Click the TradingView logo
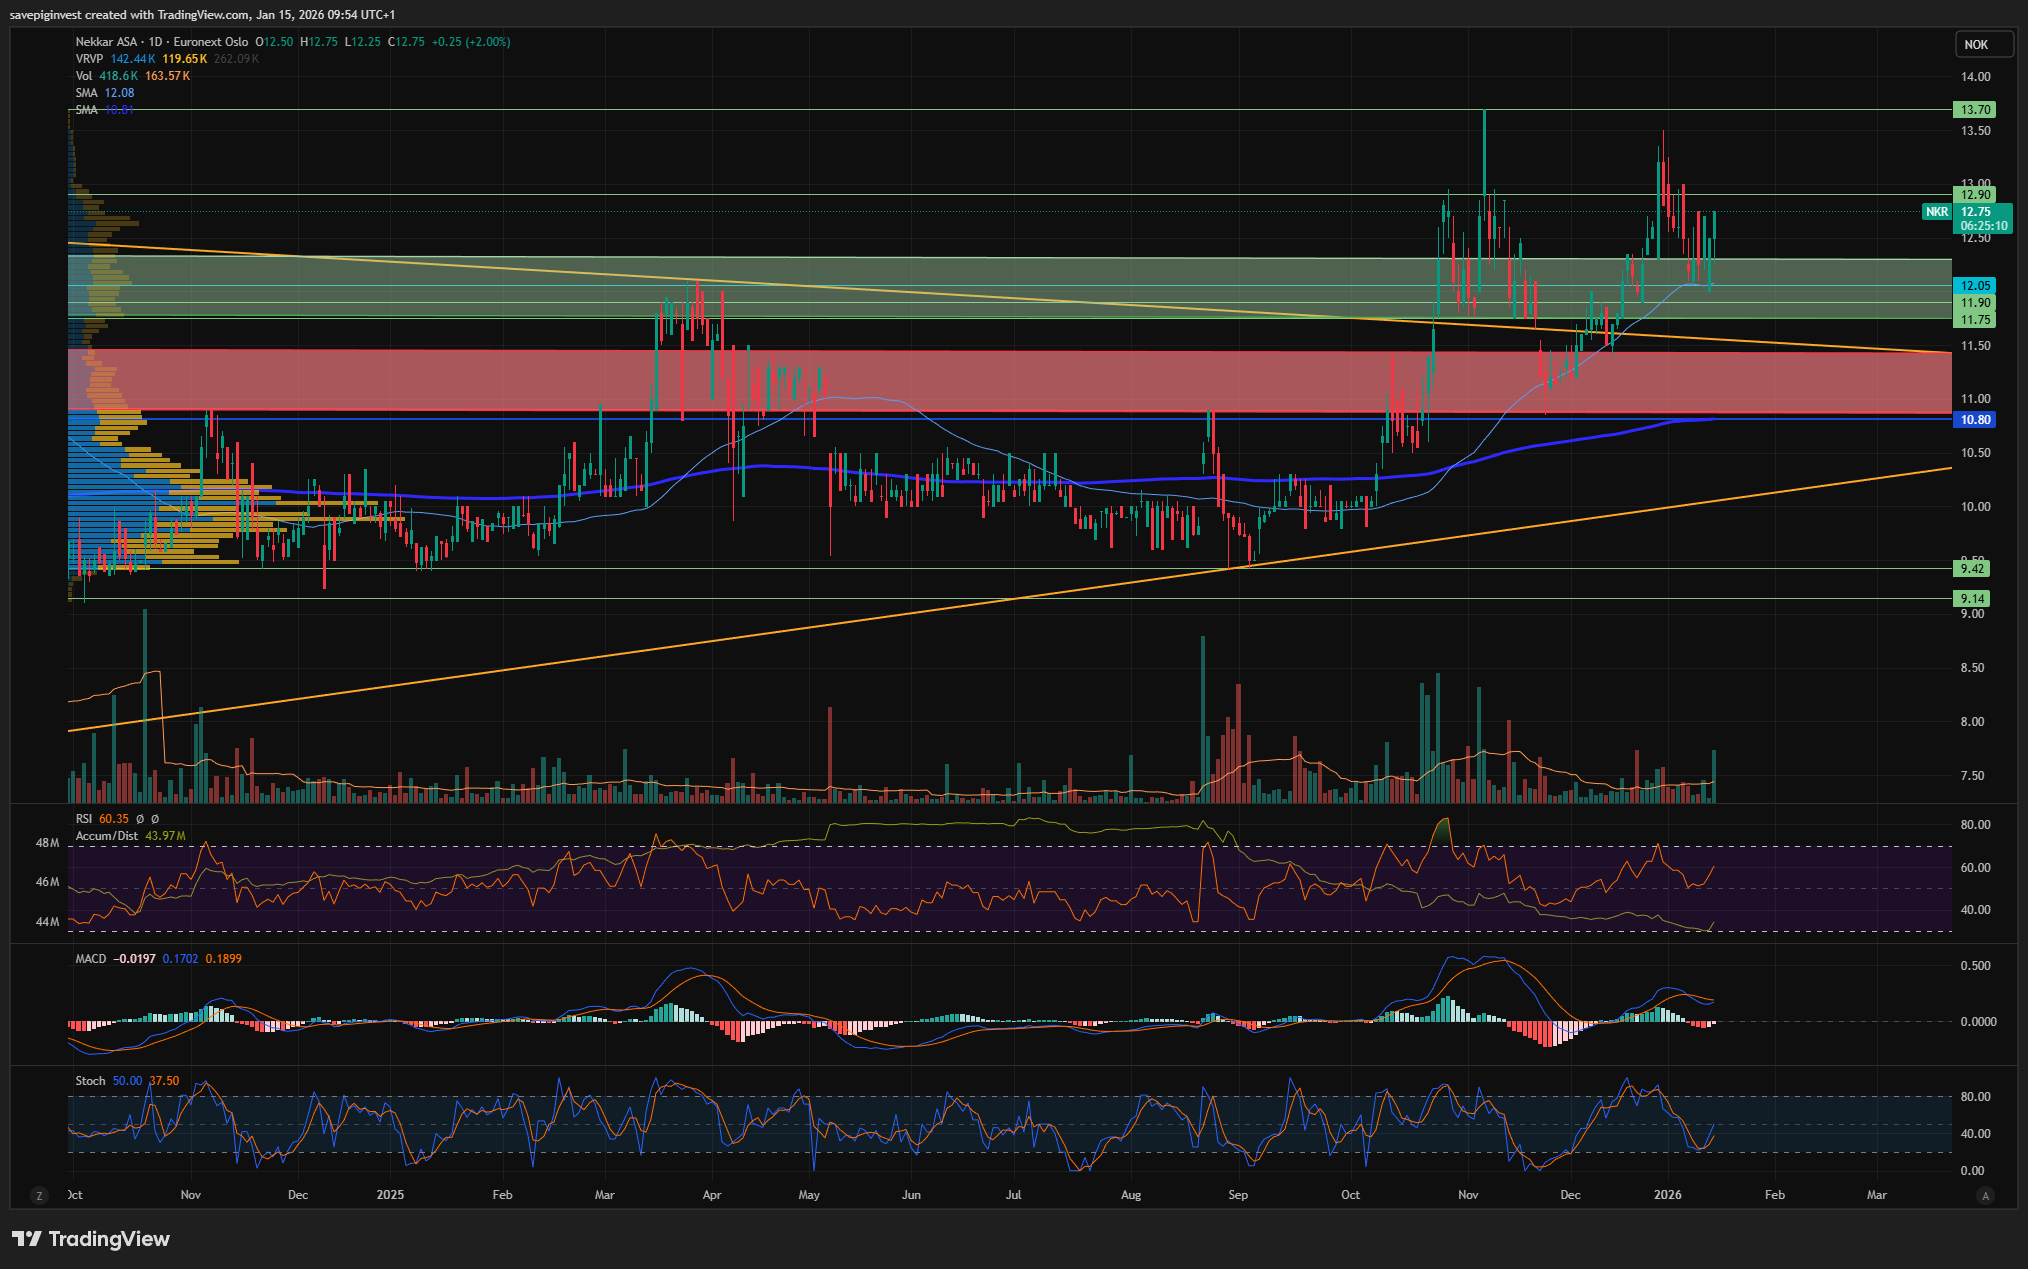 click(x=91, y=1239)
